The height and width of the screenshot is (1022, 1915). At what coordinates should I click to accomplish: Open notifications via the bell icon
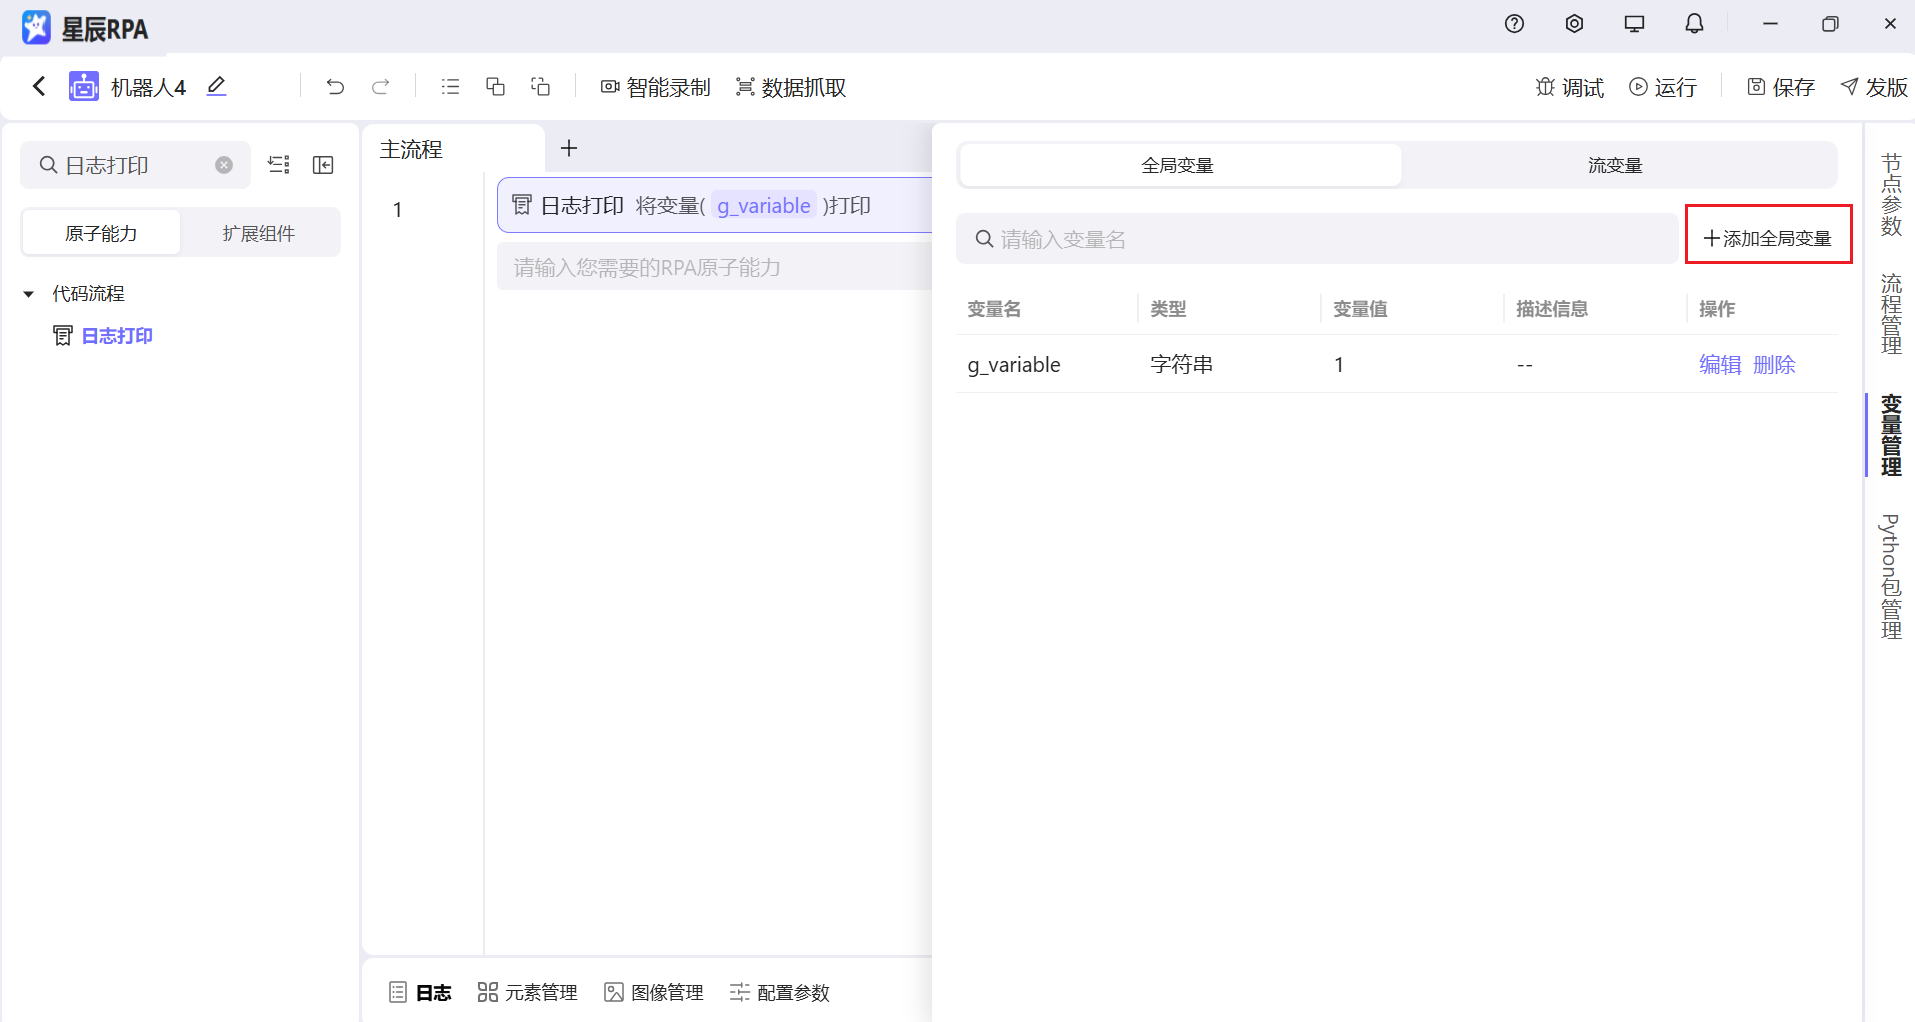[1694, 23]
